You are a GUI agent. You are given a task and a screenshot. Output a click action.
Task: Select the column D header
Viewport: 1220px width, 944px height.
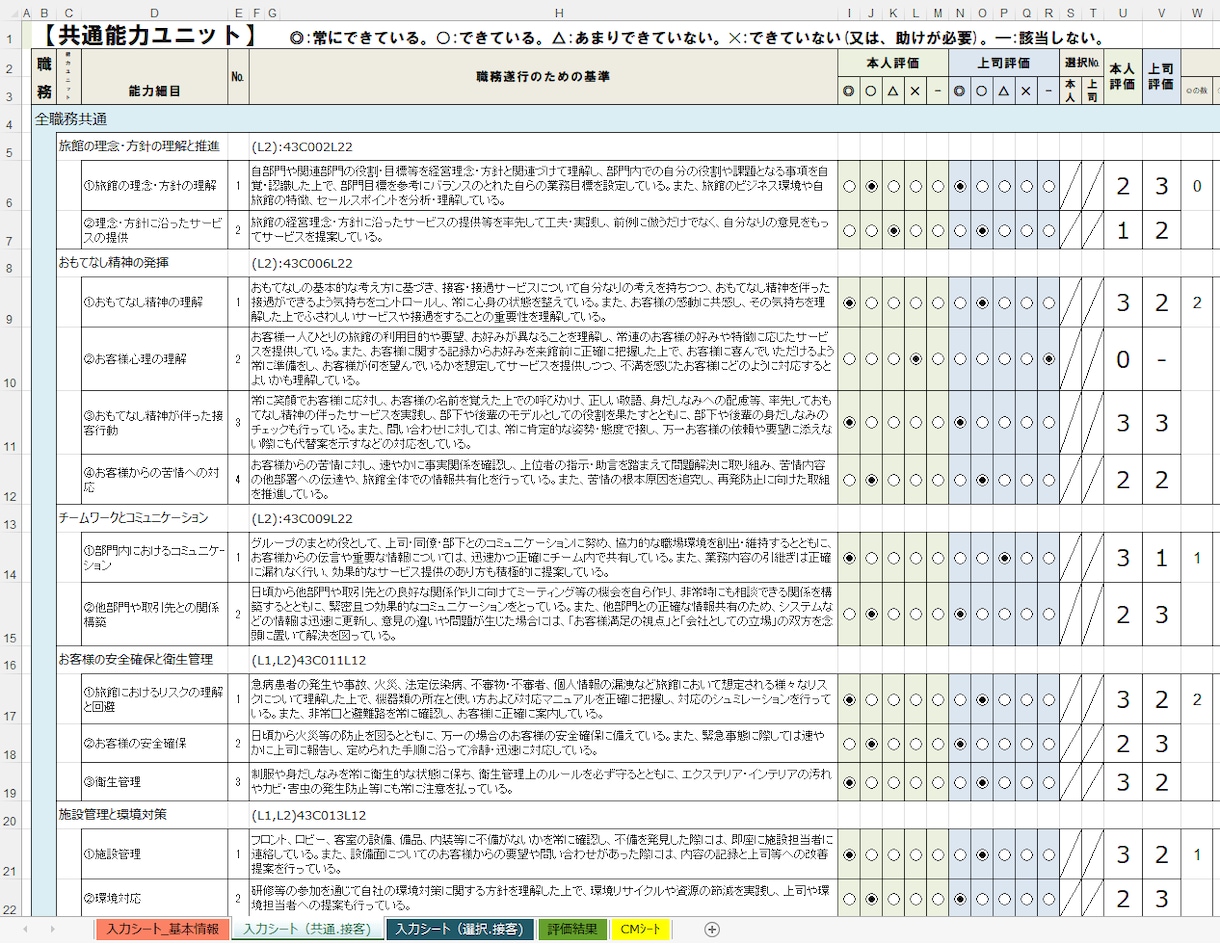154,12
